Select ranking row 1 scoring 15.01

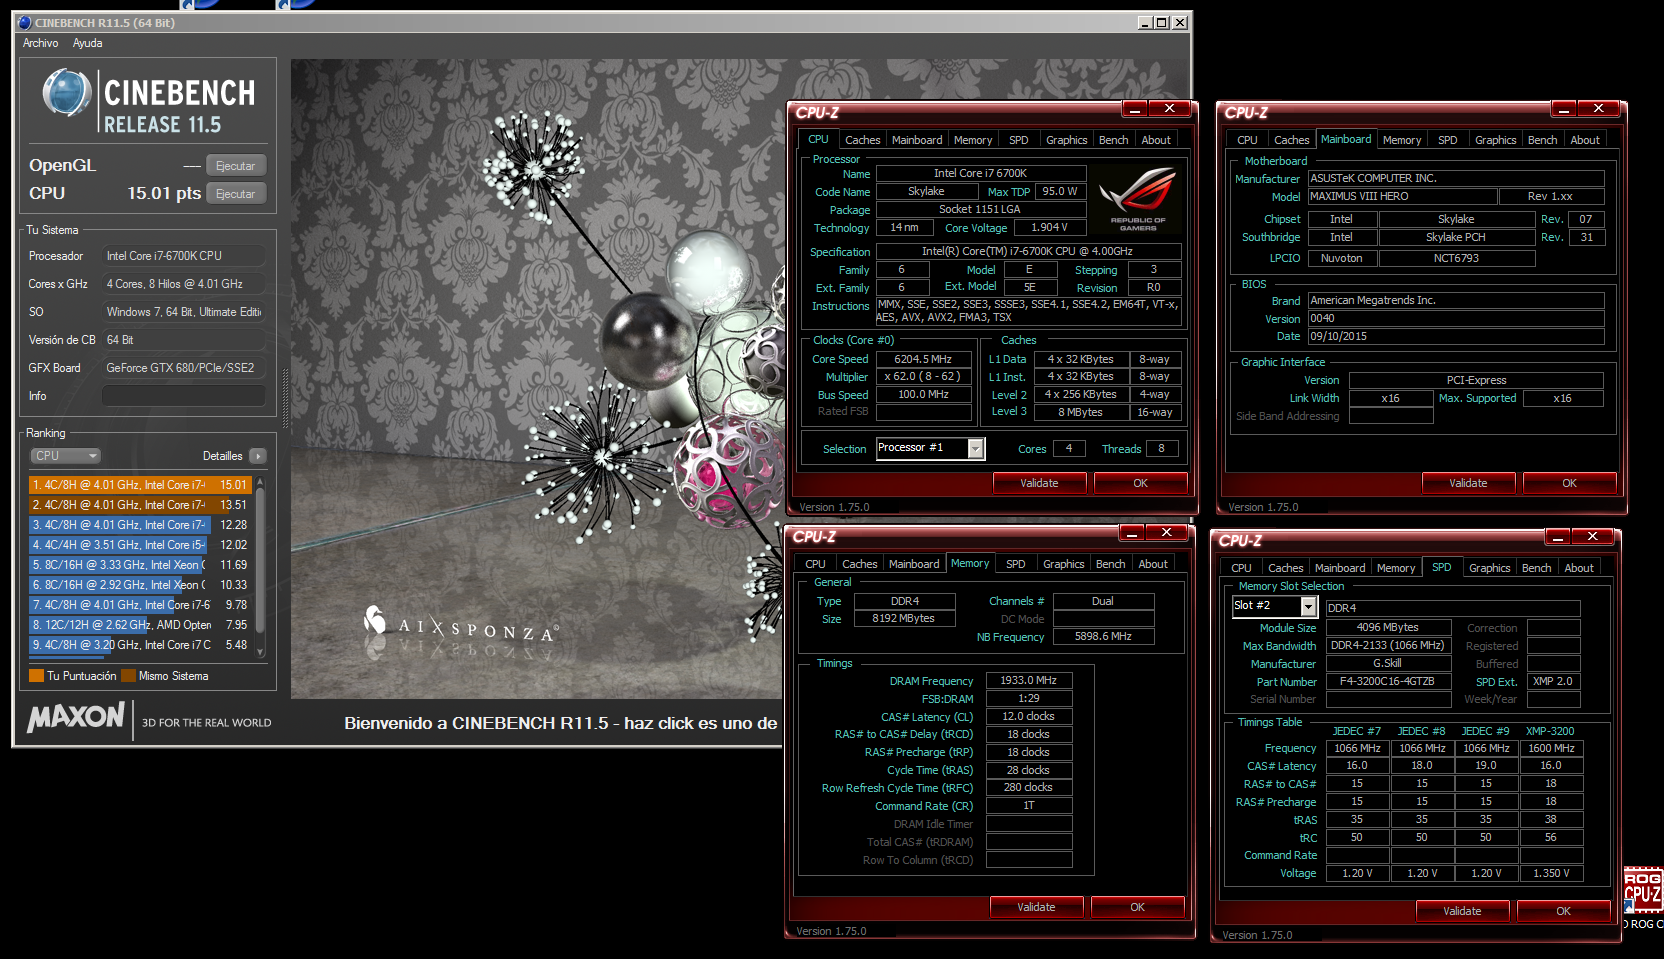tap(140, 485)
